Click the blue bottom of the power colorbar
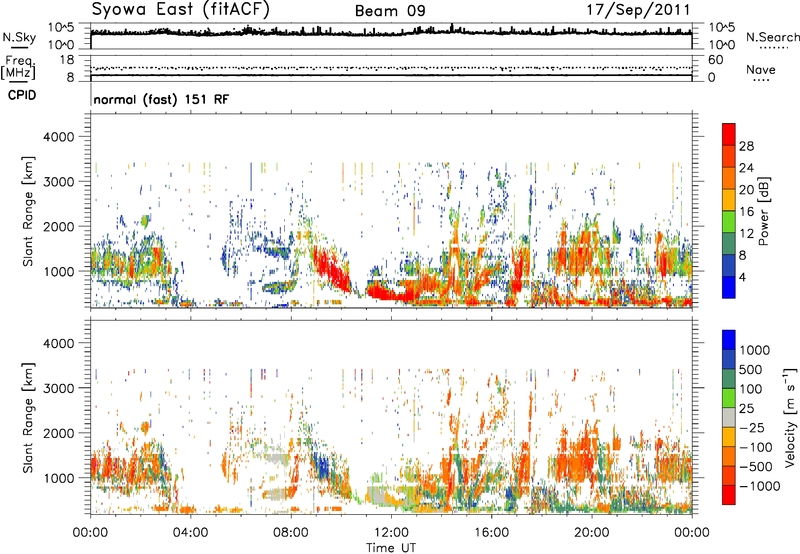 pos(729,289)
